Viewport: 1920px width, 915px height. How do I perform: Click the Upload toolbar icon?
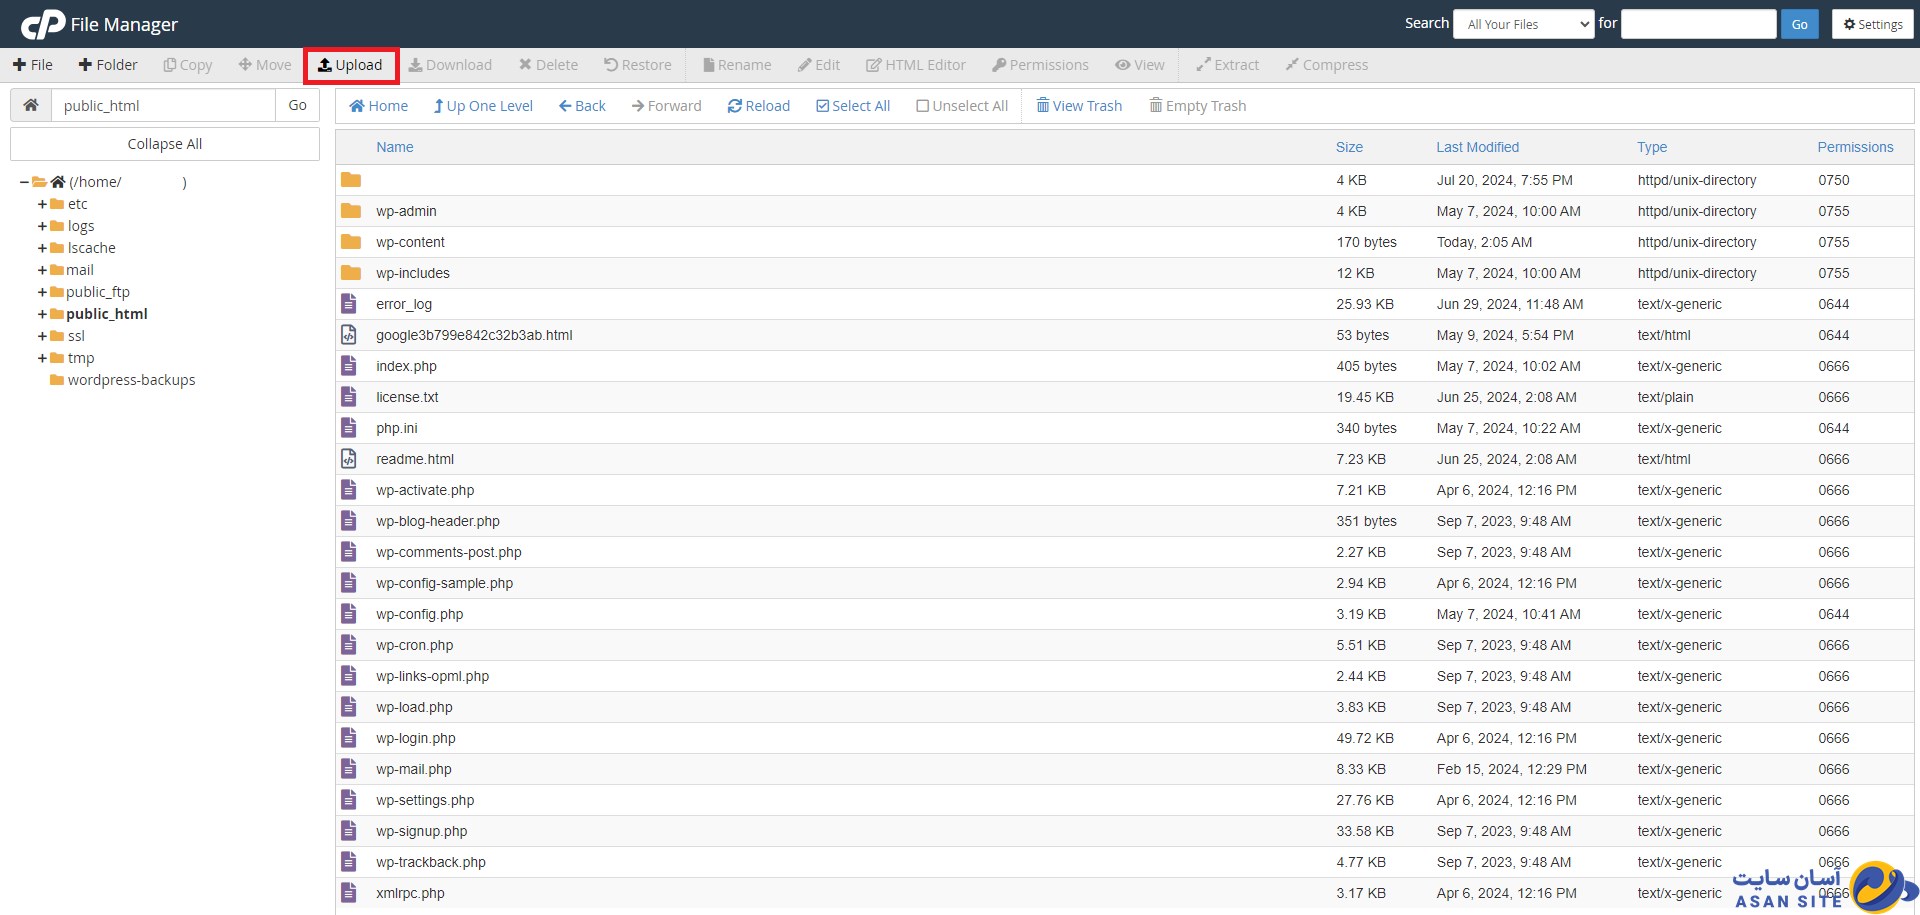[x=325, y=65]
